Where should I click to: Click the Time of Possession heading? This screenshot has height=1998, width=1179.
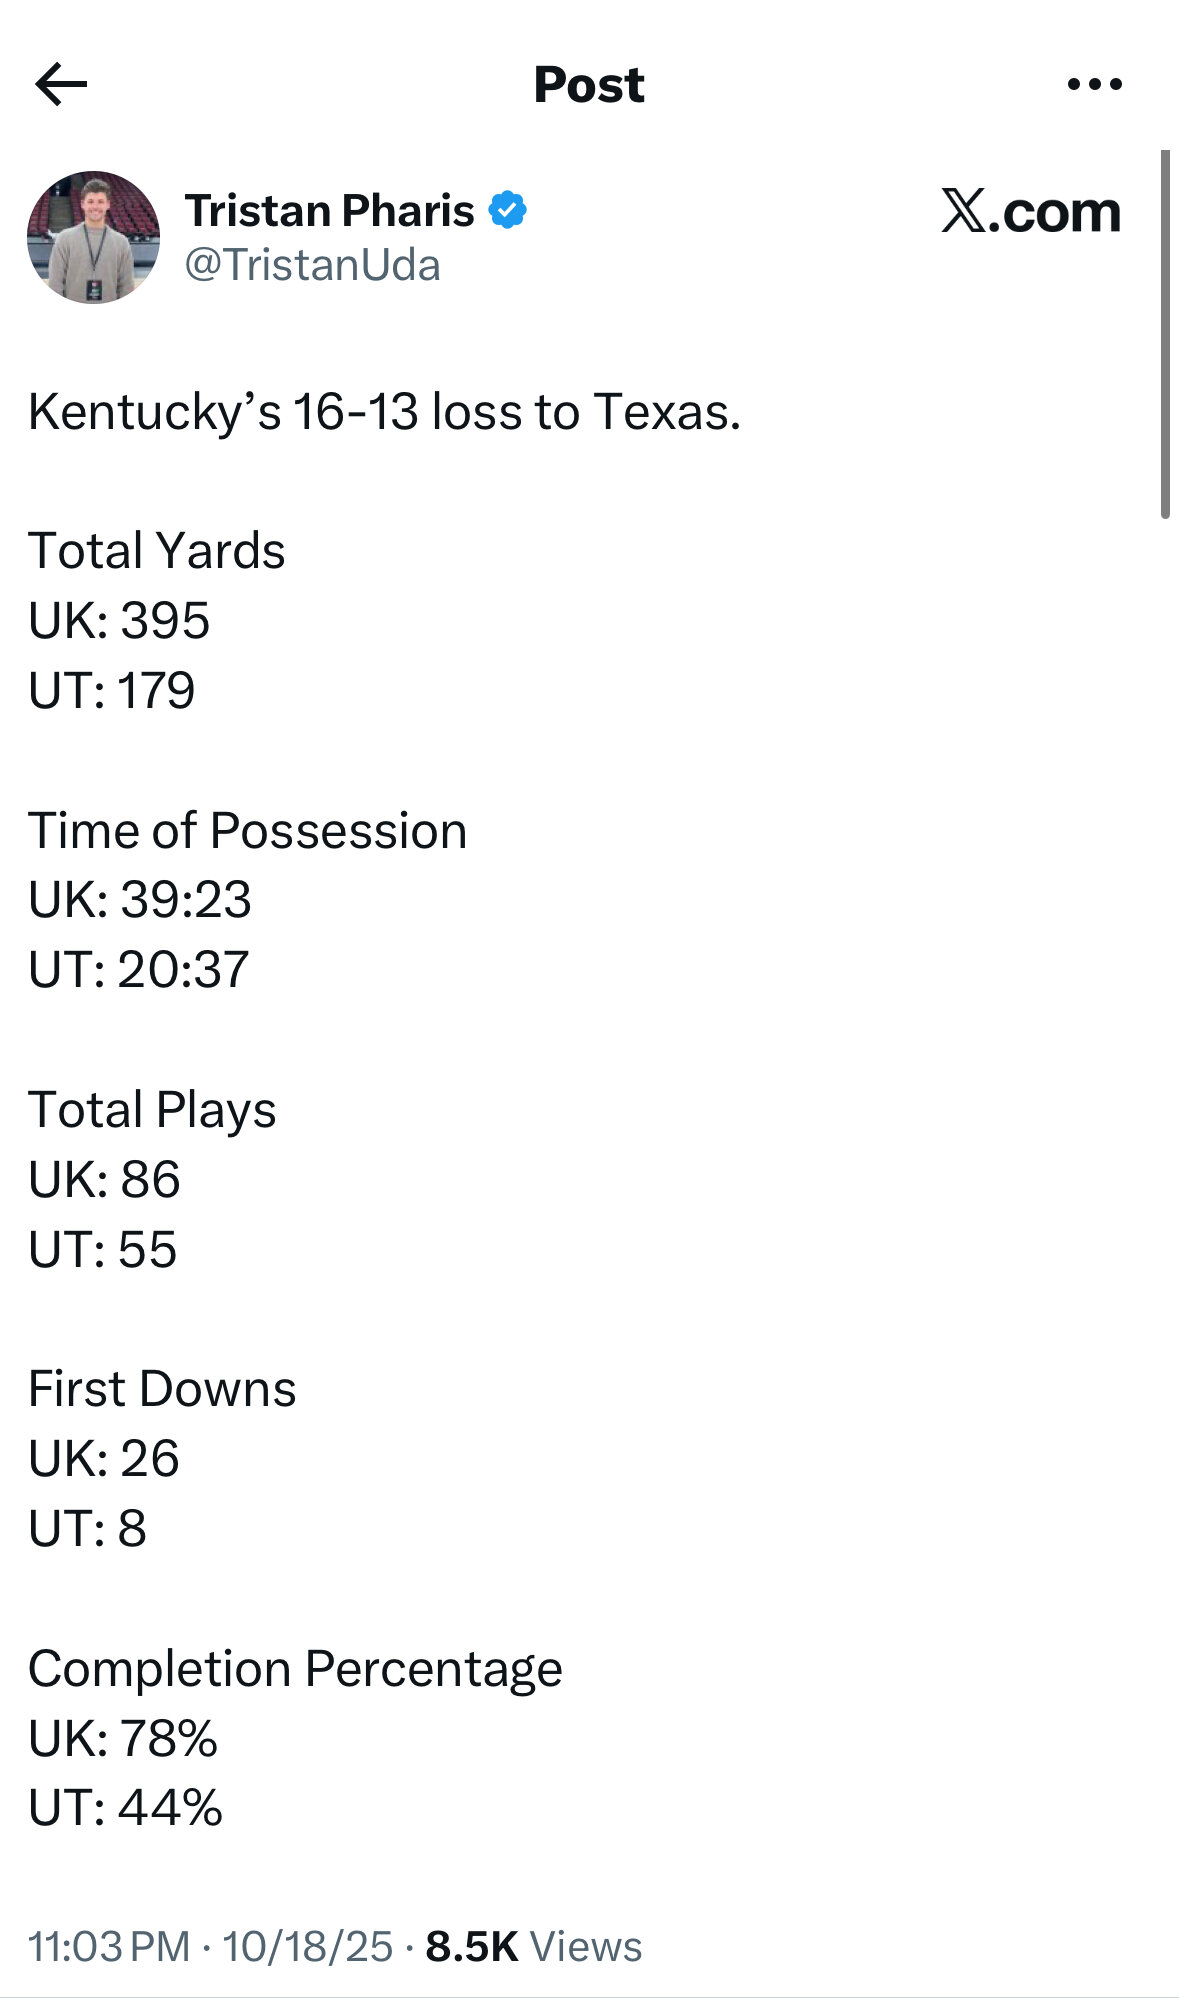pos(247,830)
